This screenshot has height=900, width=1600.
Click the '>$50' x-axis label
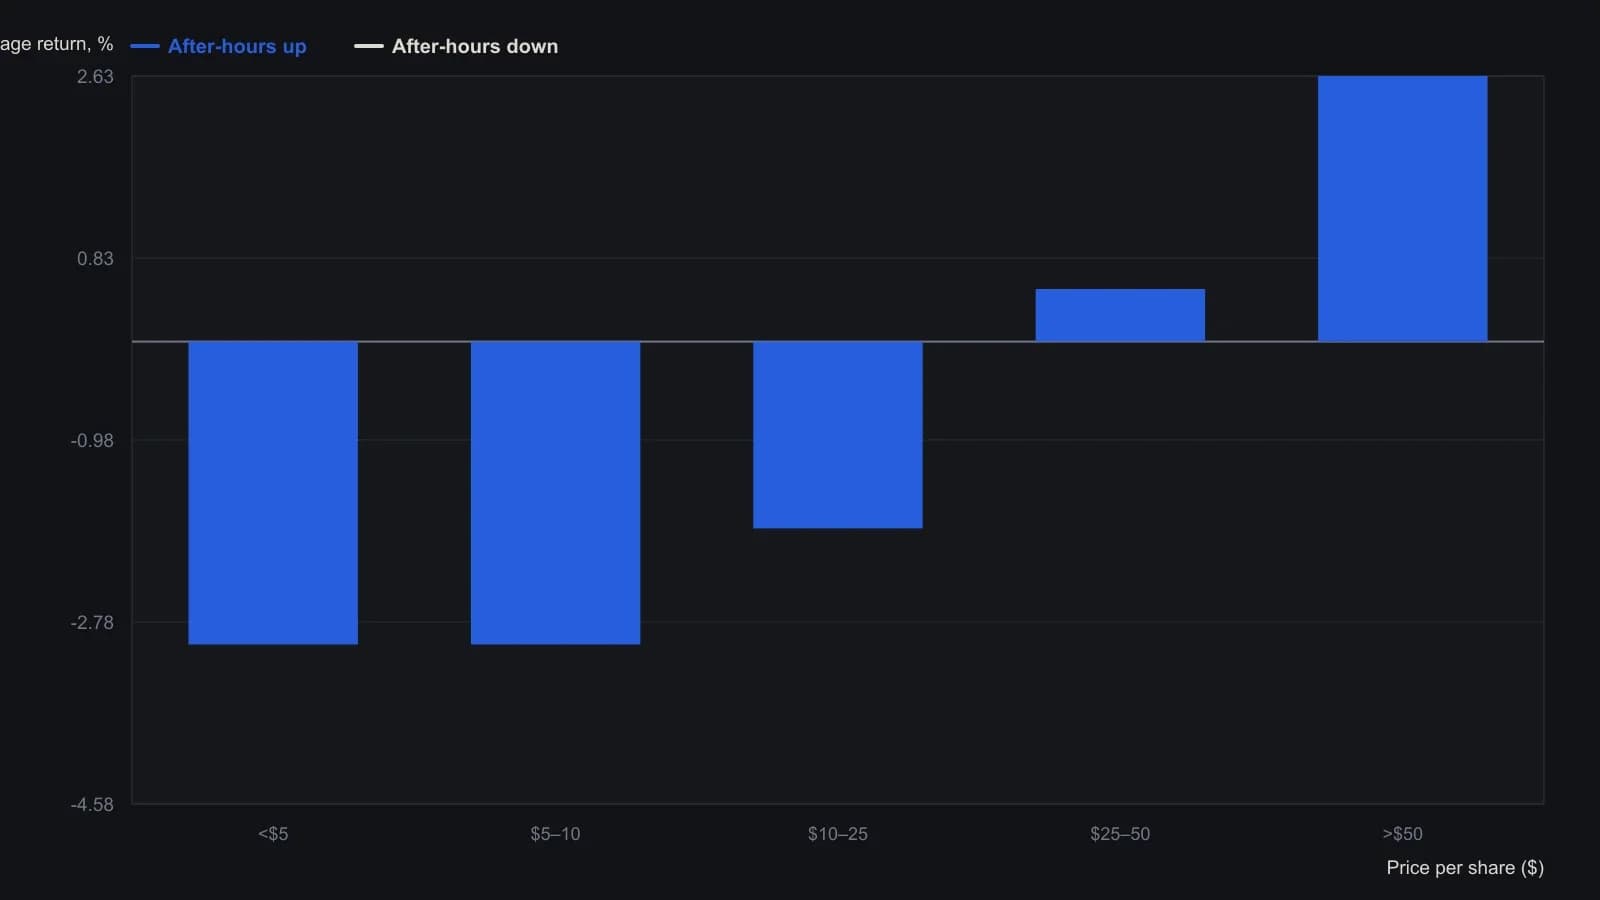(1402, 834)
